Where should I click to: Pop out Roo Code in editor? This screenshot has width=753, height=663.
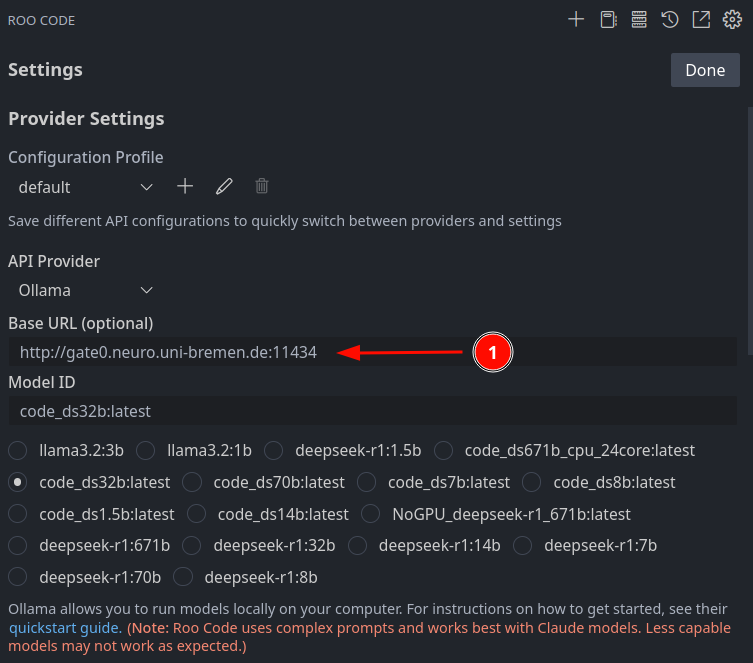tap(701, 20)
